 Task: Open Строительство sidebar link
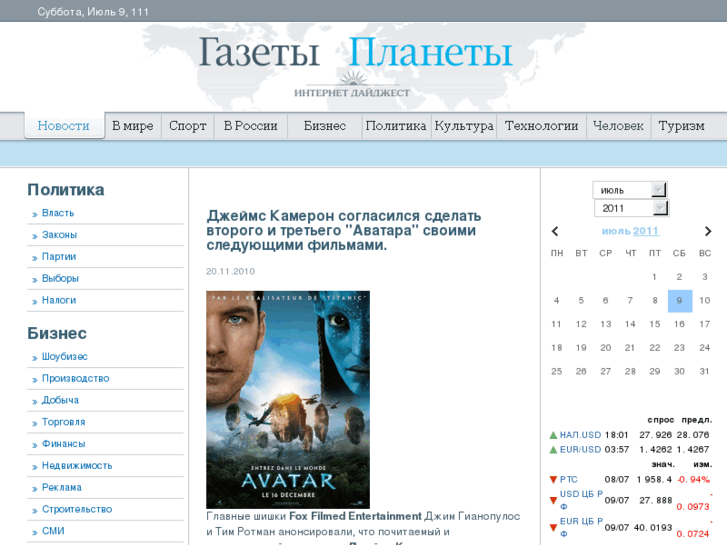coord(77,509)
